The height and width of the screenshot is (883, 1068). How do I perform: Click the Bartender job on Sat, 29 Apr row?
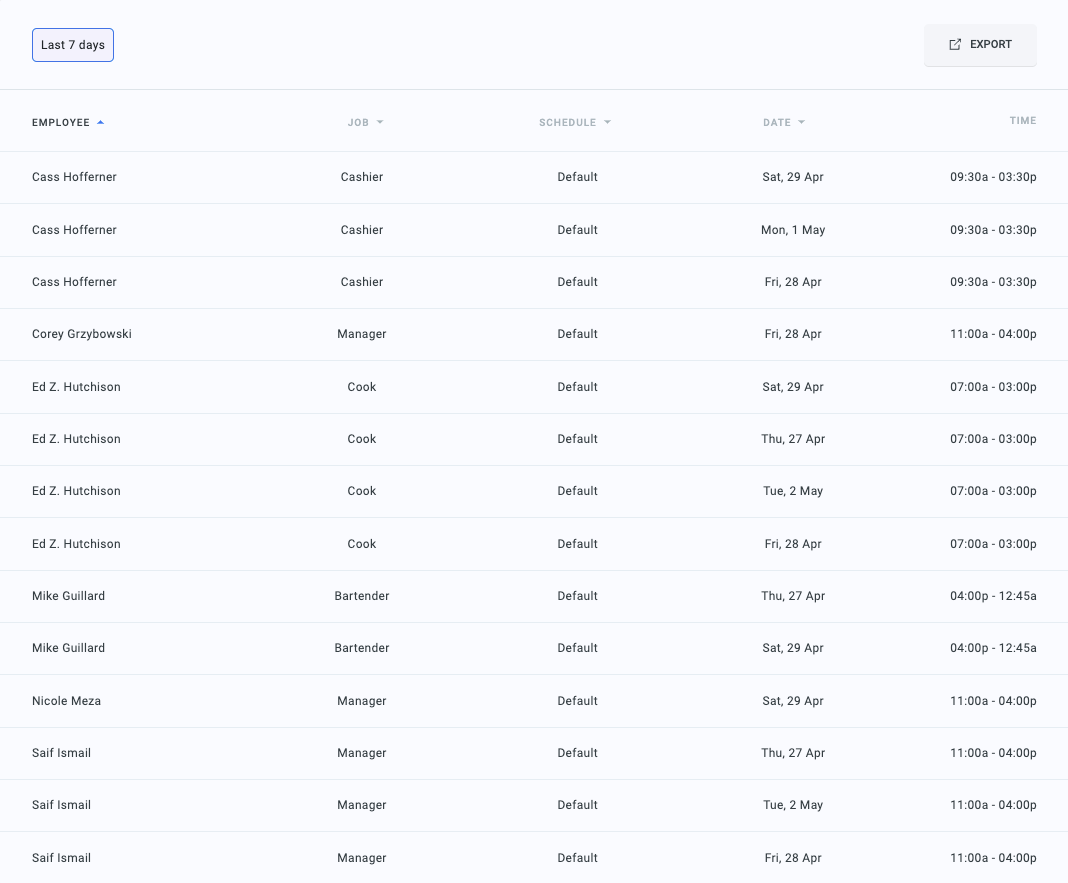[362, 648]
